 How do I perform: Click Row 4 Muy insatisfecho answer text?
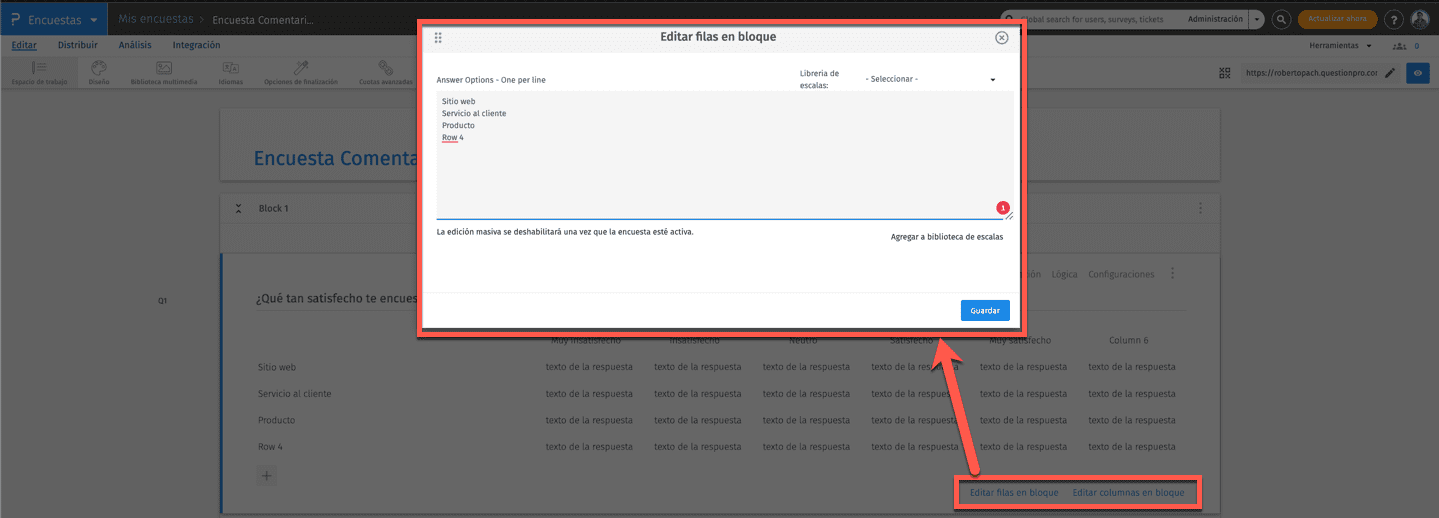click(x=589, y=447)
